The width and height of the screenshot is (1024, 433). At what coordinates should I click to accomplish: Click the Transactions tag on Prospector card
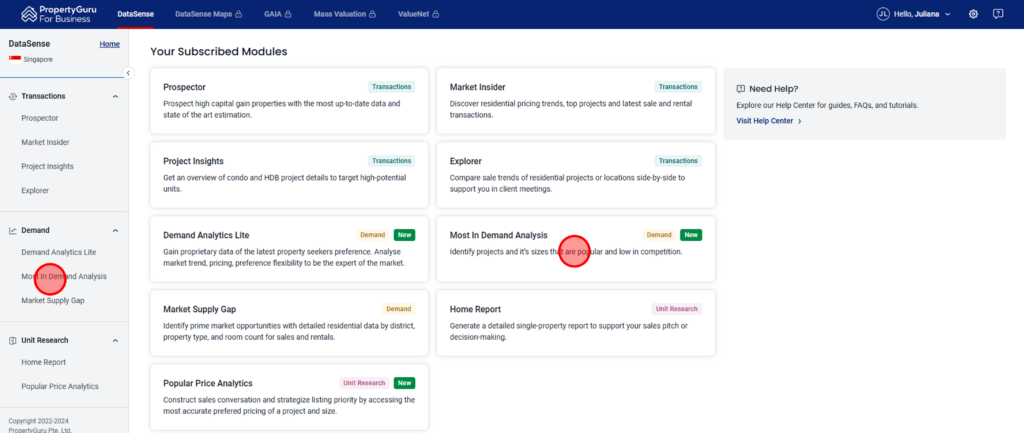(391, 87)
